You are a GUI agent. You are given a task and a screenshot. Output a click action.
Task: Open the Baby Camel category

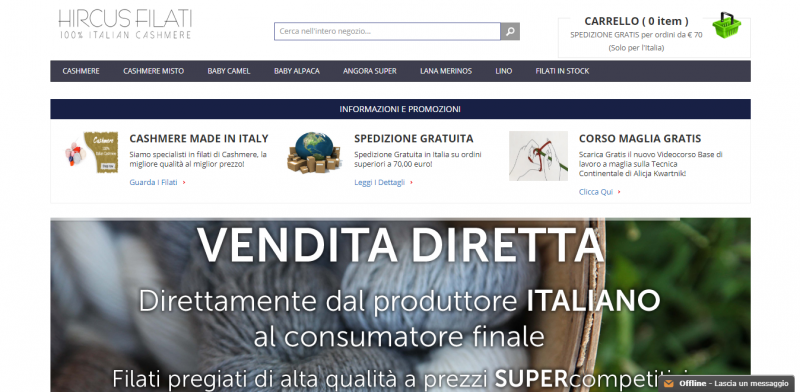(x=229, y=71)
